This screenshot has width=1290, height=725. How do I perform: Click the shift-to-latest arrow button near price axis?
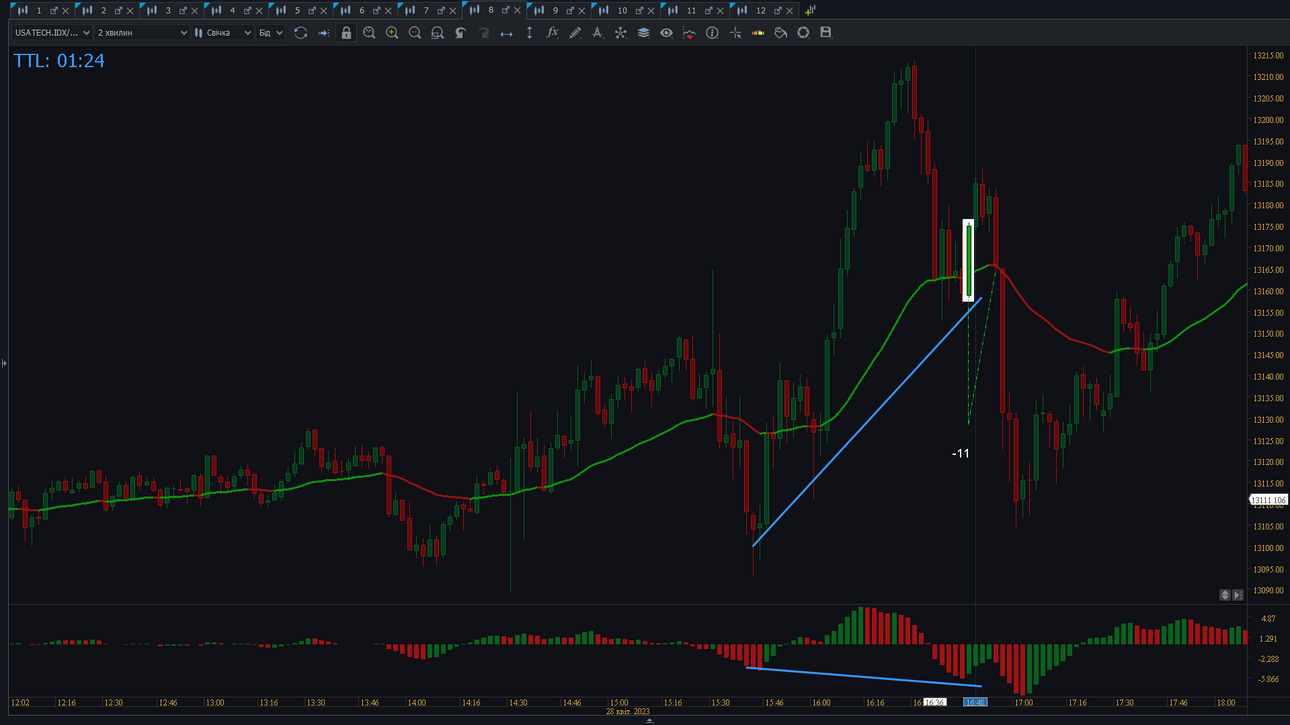coord(1238,595)
